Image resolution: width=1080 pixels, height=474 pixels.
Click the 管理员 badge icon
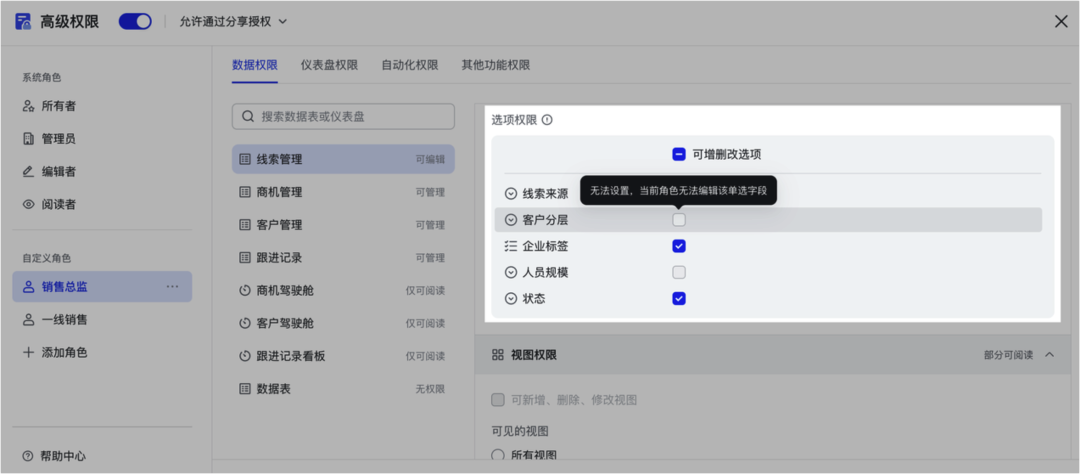[x=28, y=138]
